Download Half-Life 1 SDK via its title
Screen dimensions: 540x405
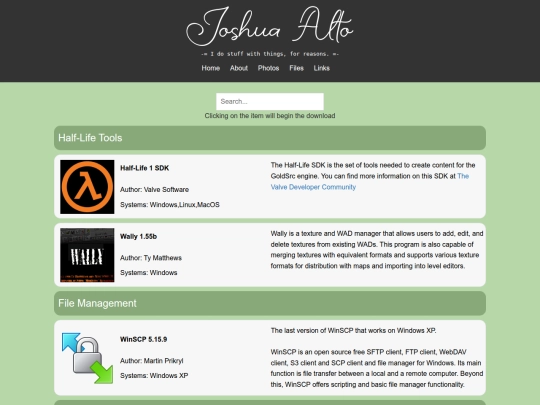click(x=145, y=168)
